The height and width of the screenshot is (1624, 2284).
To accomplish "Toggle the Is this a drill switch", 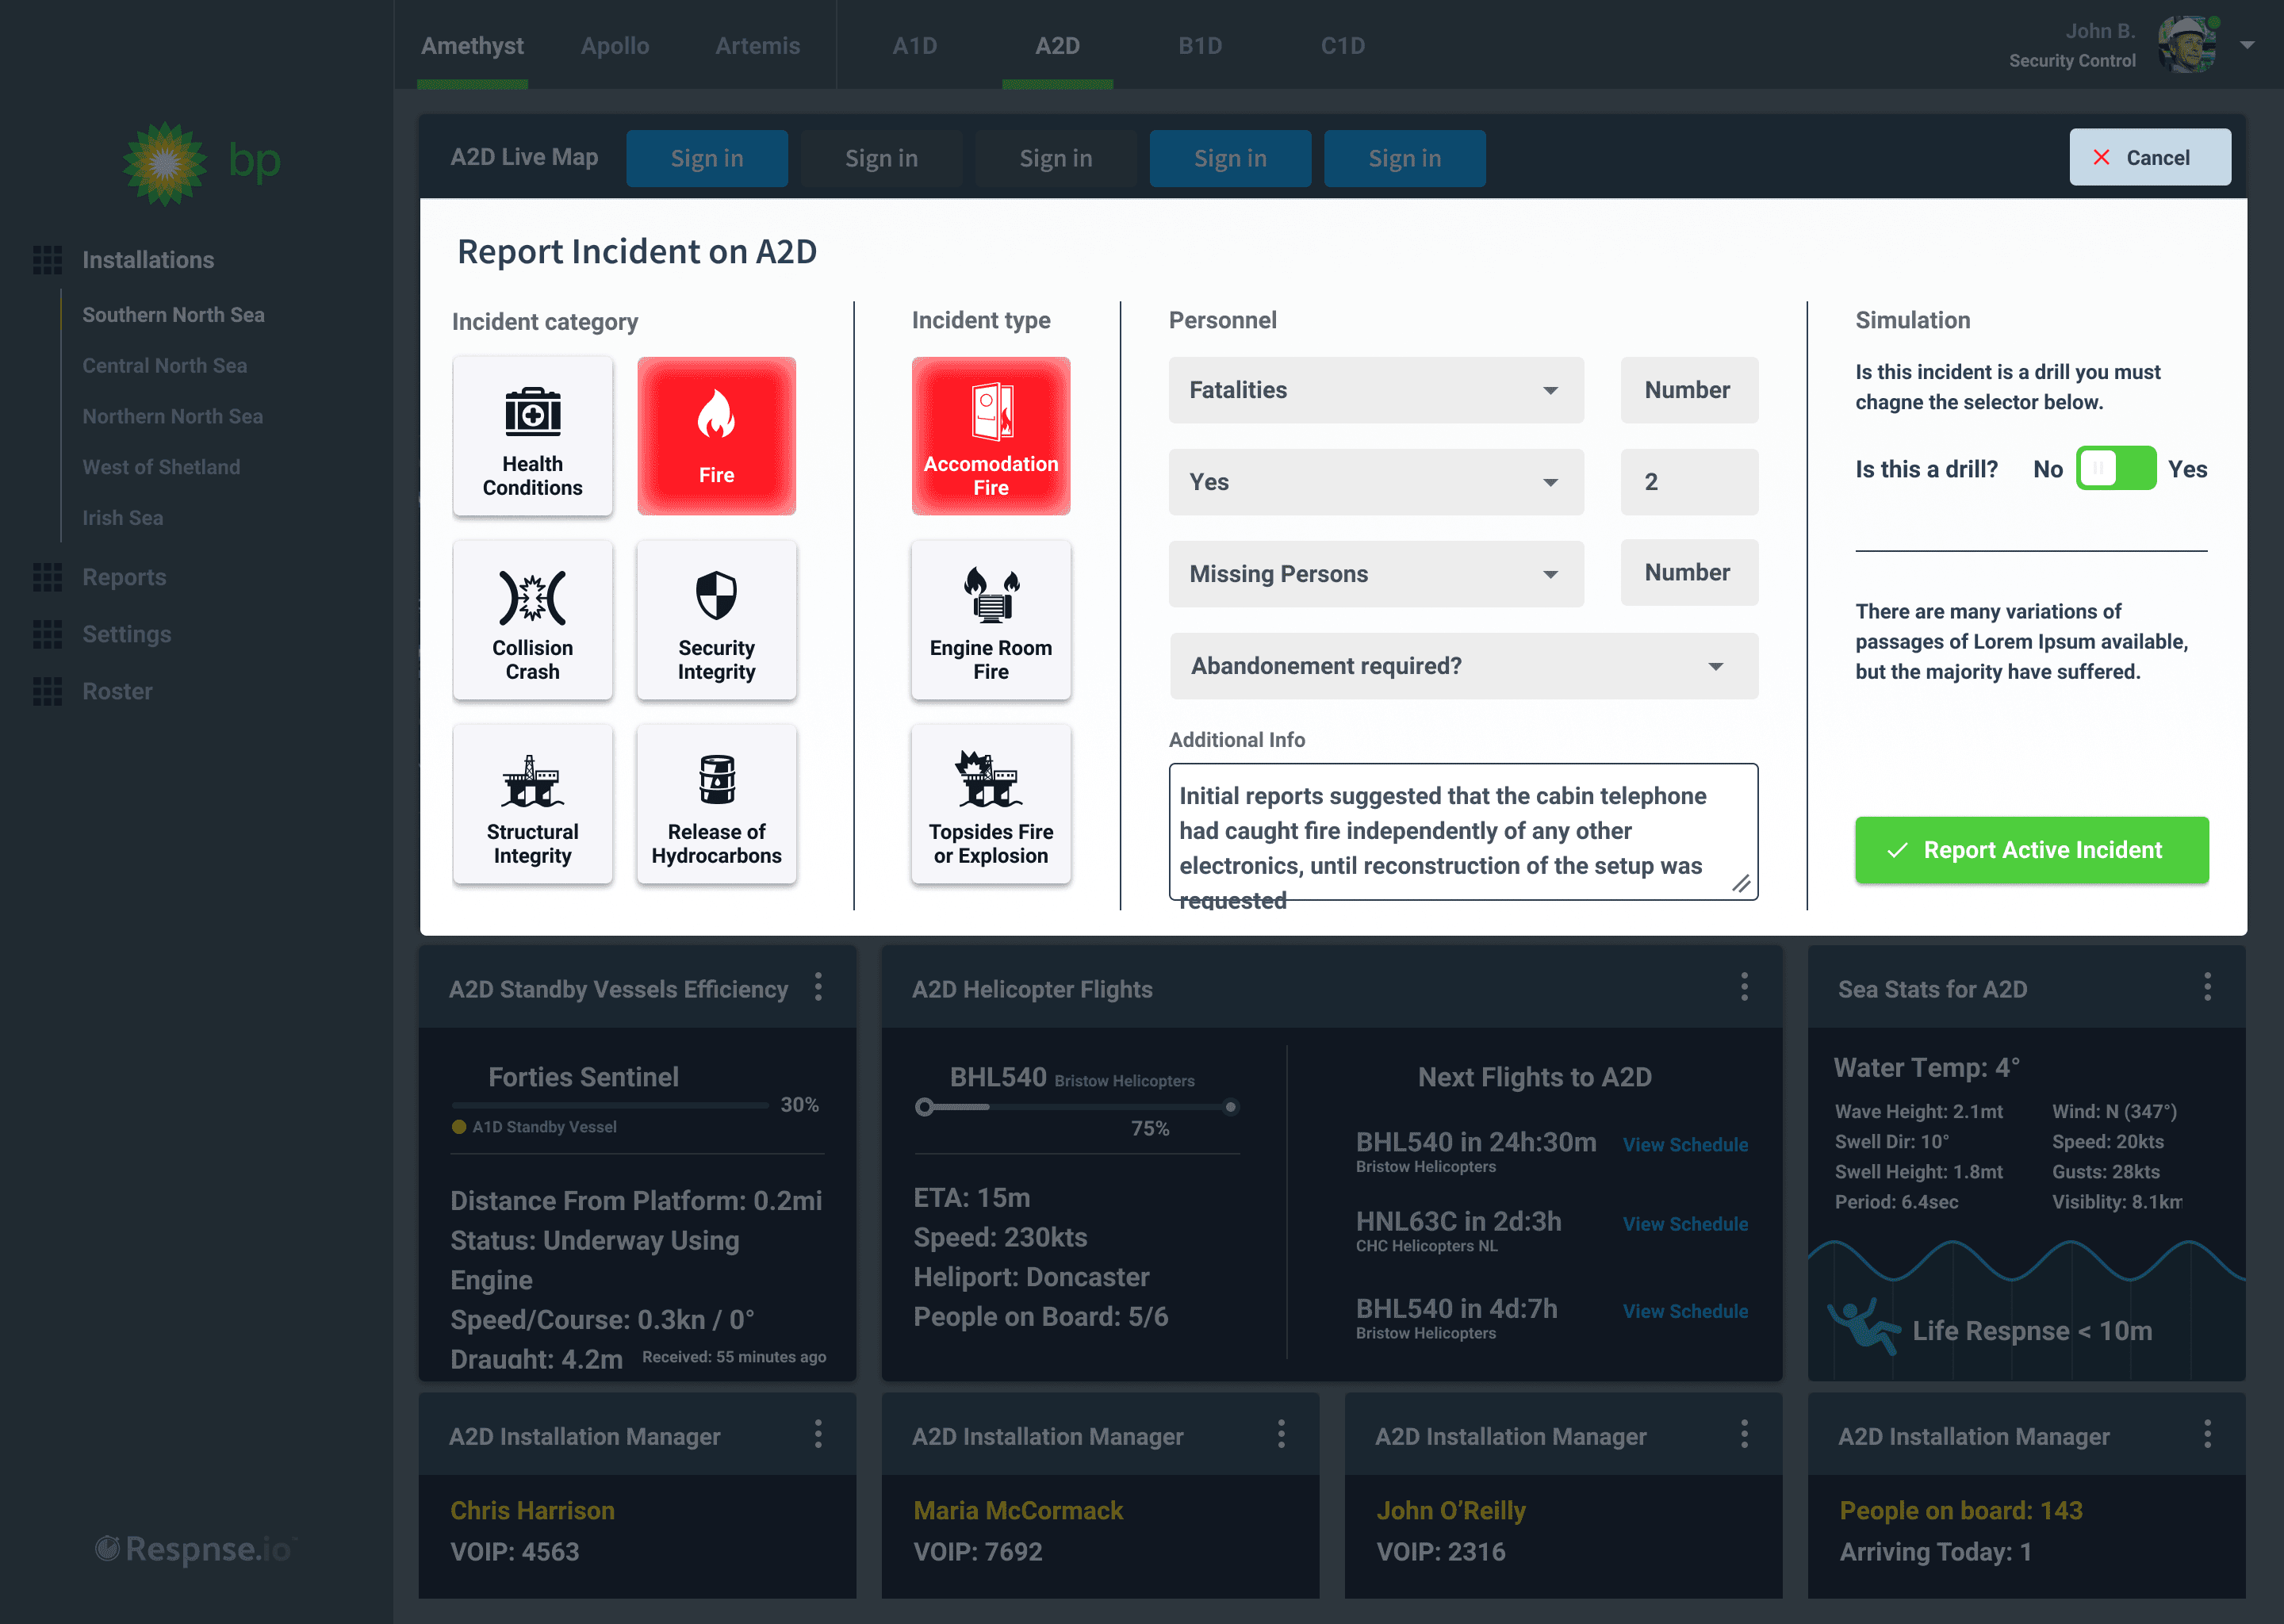I will tap(2115, 469).
